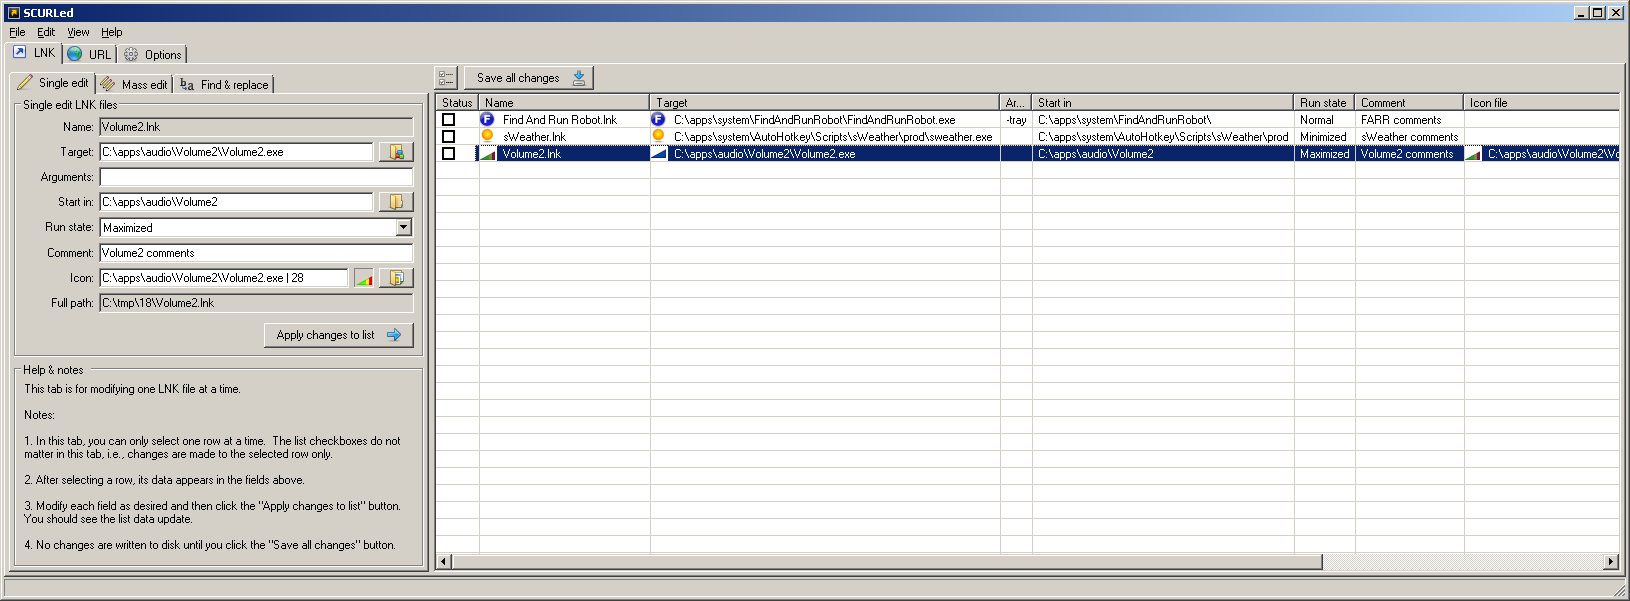Check the sWeather.lnk status checkbox
This screenshot has width=1630, height=601.
pos(448,136)
